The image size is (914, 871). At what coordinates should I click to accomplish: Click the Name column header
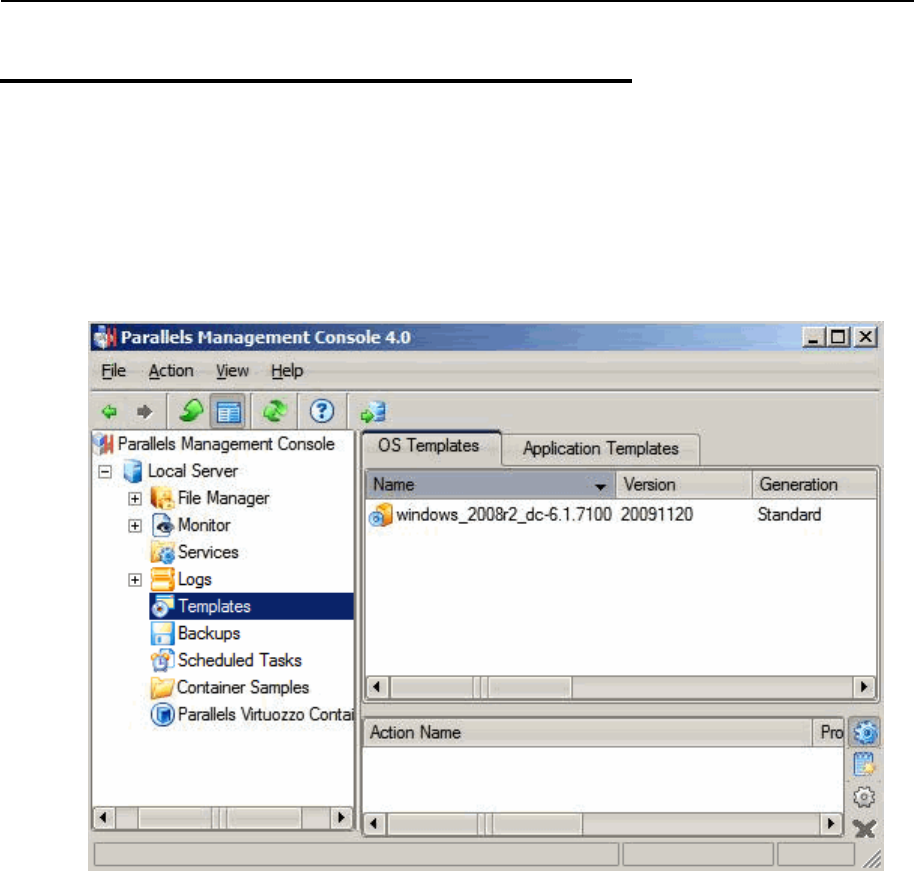(x=491, y=484)
